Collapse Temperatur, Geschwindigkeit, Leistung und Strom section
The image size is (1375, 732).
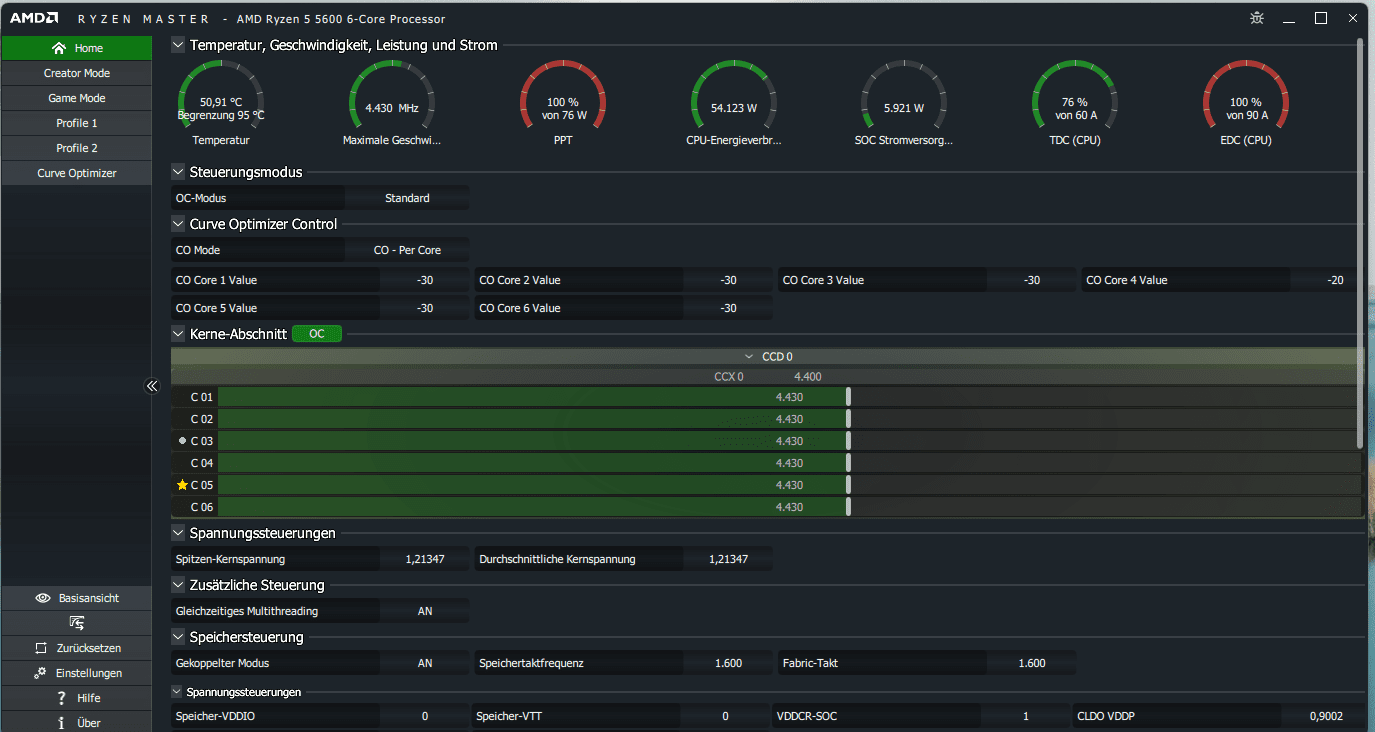tap(178, 45)
